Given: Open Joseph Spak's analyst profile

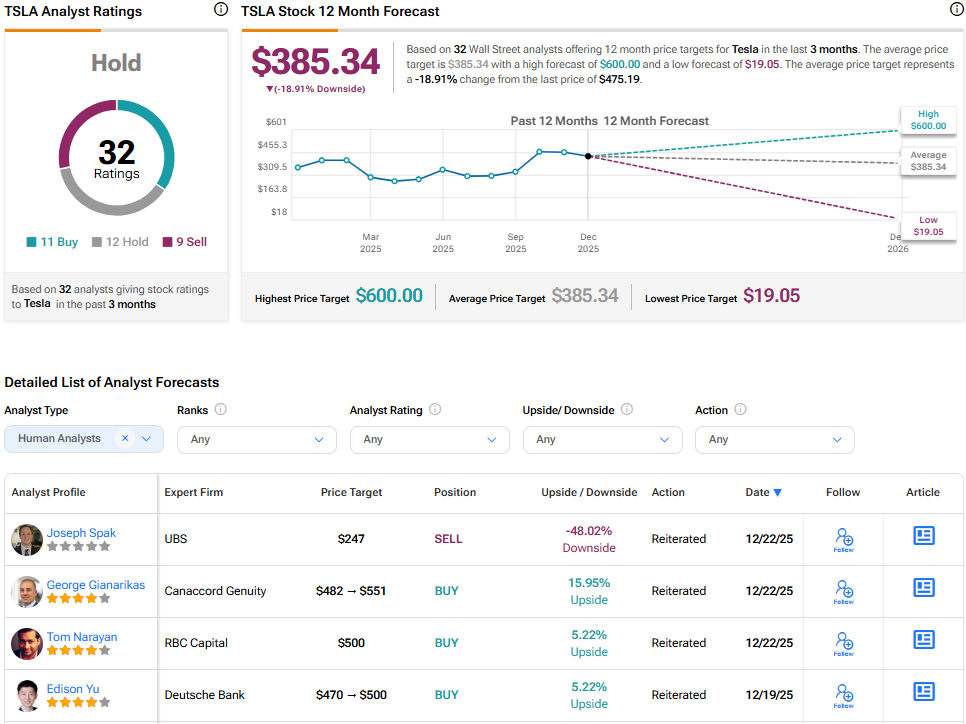Looking at the screenshot, I should (81, 533).
